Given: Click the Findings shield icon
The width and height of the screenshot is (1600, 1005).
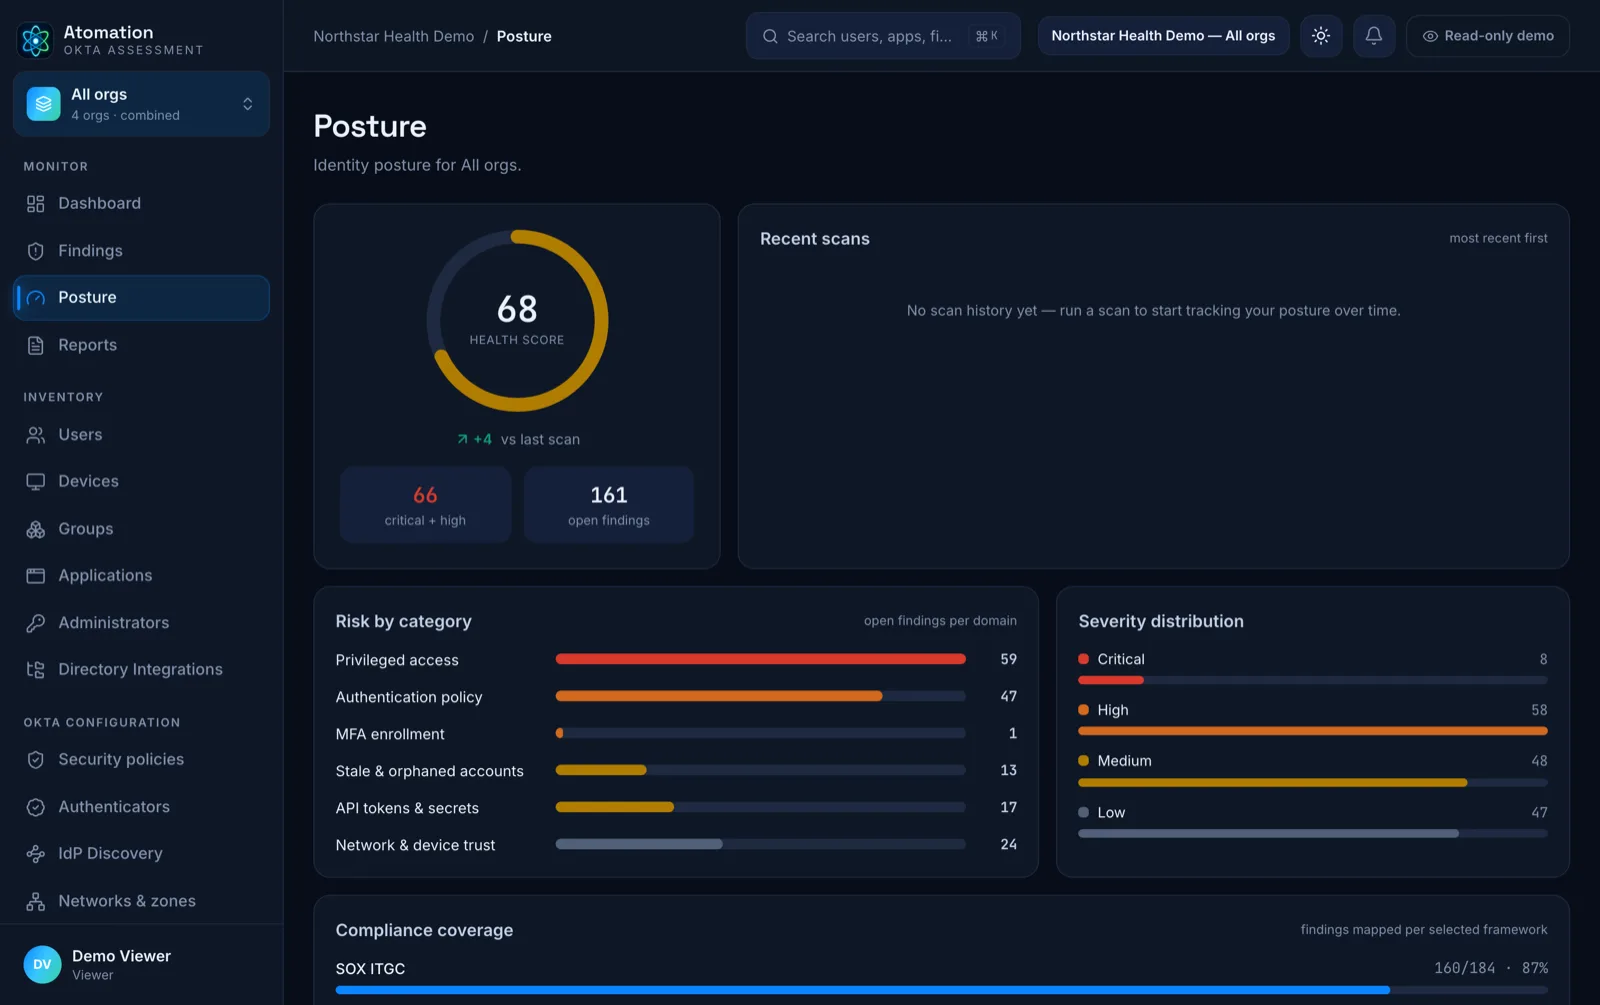Looking at the screenshot, I should point(36,251).
